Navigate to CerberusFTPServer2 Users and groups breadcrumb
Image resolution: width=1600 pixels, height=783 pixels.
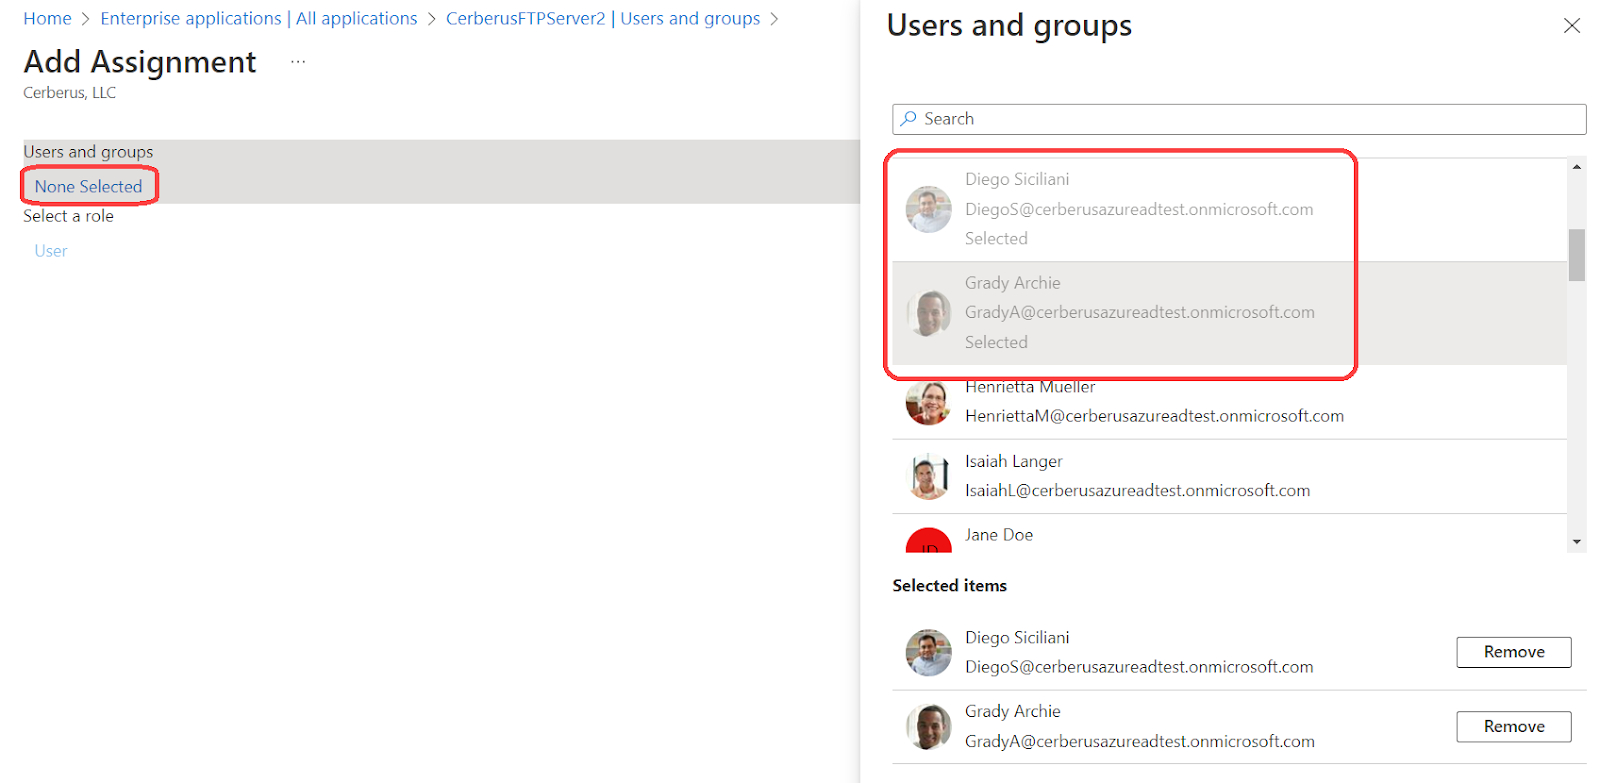point(602,19)
